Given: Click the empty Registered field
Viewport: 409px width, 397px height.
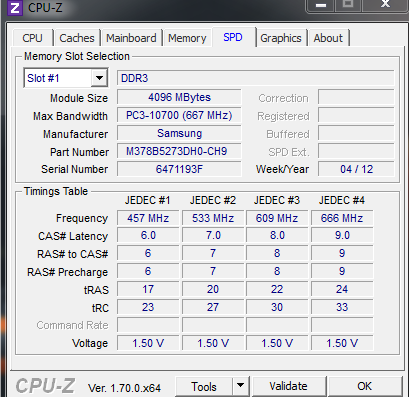Looking at the screenshot, I should pyautogui.click(x=356, y=115).
